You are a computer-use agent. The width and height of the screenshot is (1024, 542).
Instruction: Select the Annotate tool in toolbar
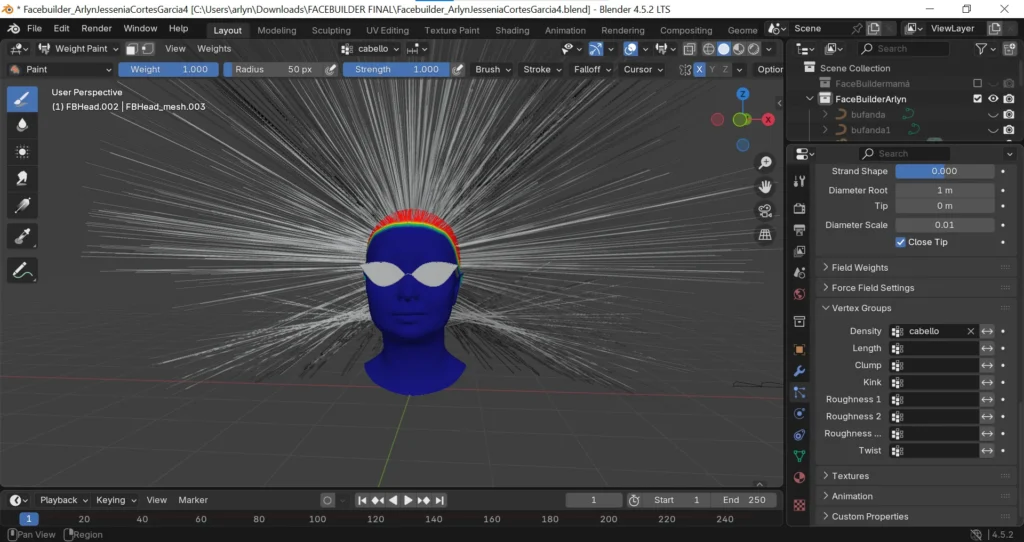(22, 269)
